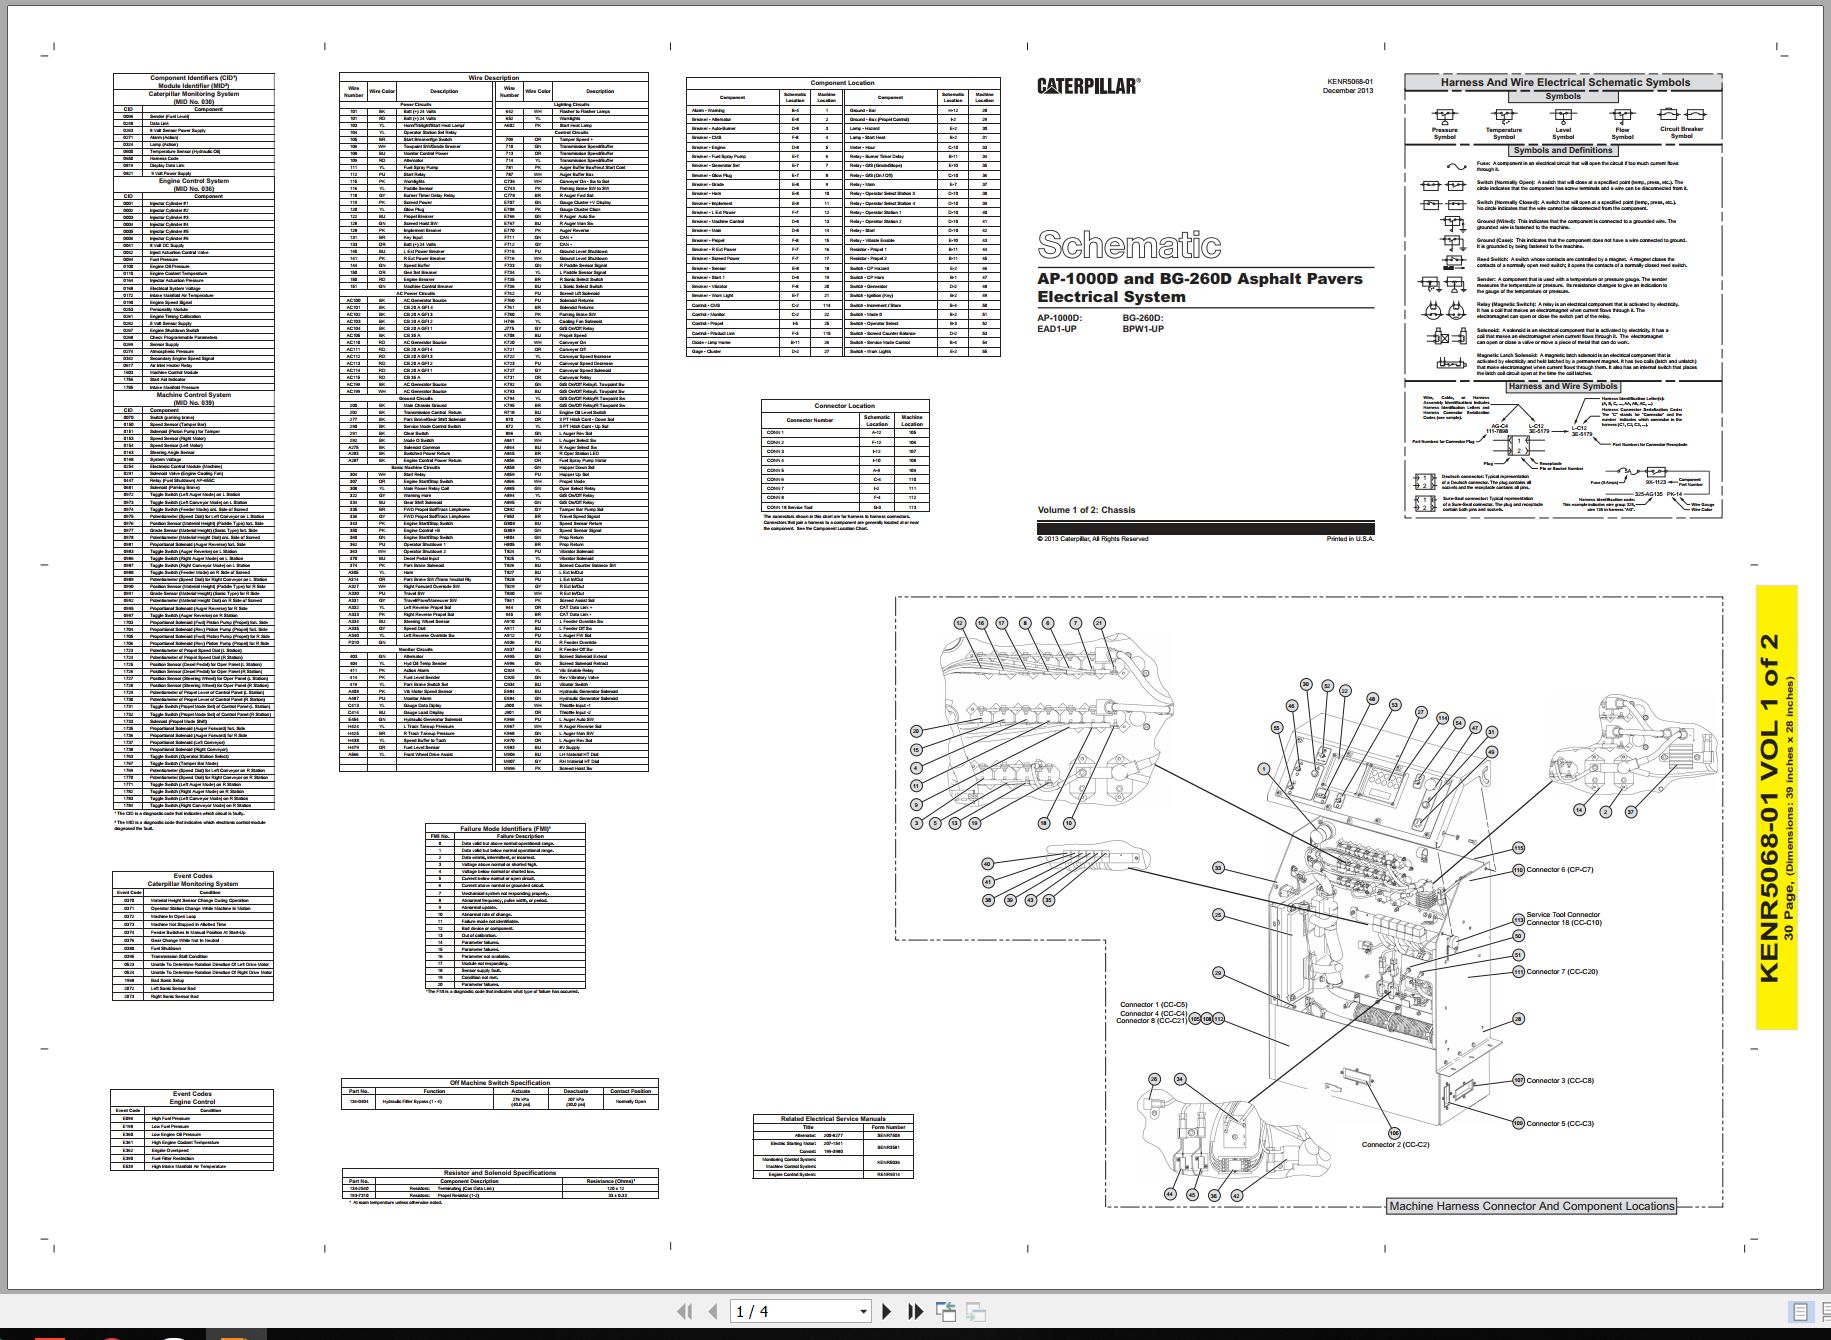The height and width of the screenshot is (1340, 1831).
Task: Jump to the last page
Action: click(914, 1311)
